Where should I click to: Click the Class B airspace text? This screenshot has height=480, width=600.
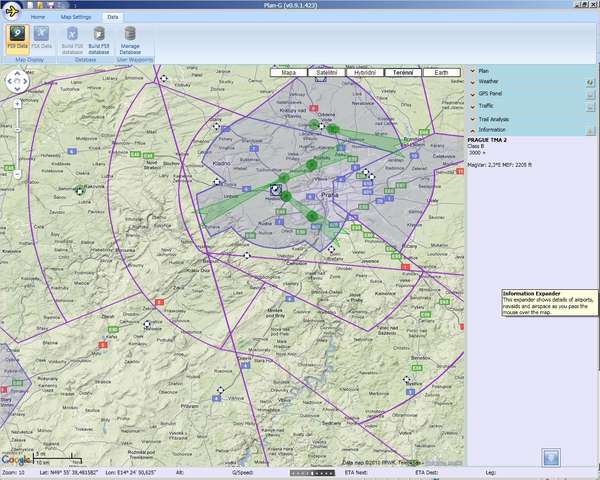(x=475, y=146)
